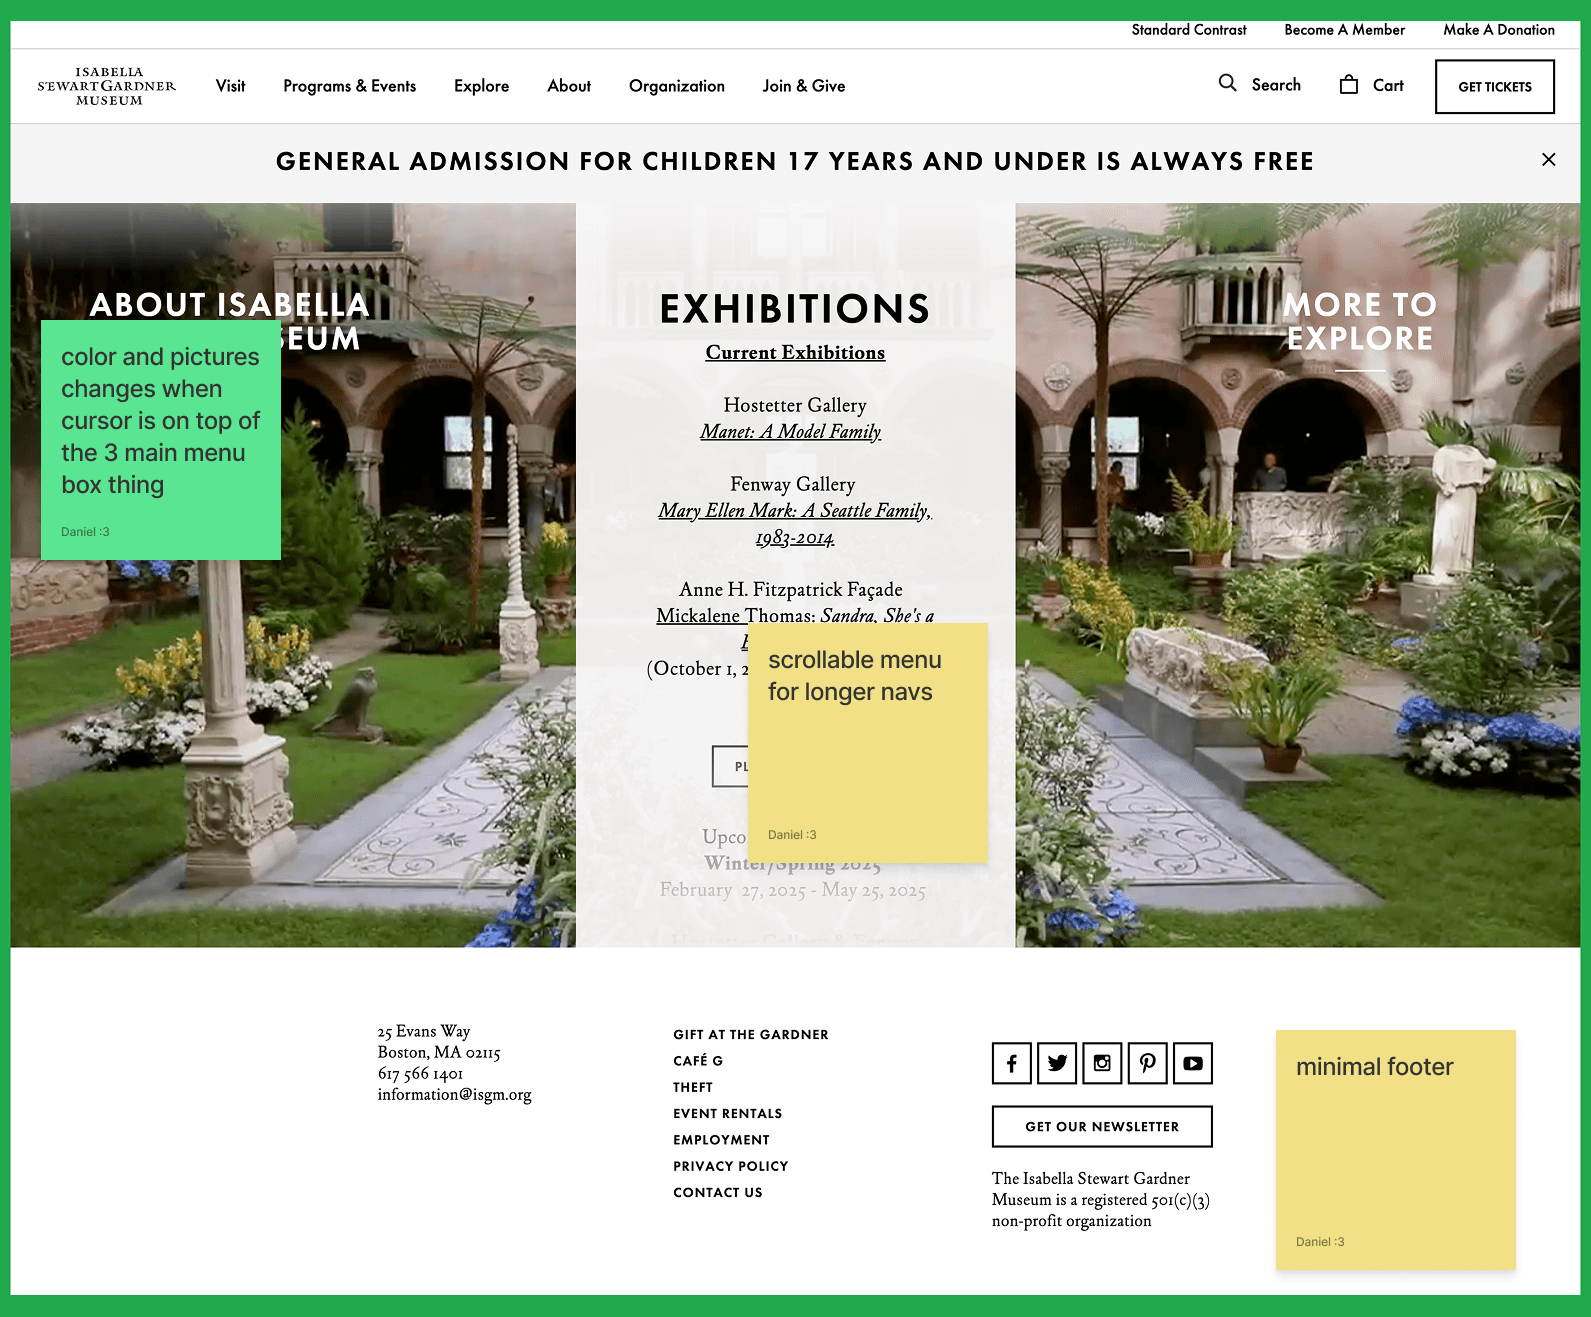Click Become A Member link
This screenshot has width=1591, height=1317.
pyautogui.click(x=1345, y=30)
